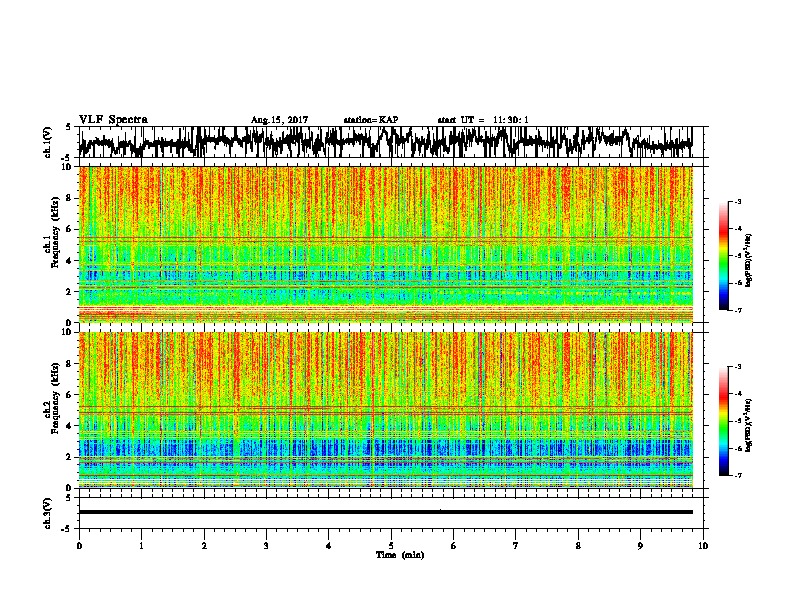Click the time axis tick label '6'
The image size is (792, 612).
pos(454,546)
